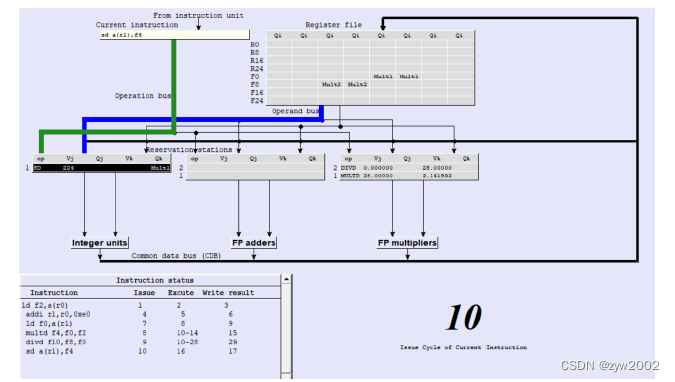Select the MULTD reservation station row
Screen dimensions: 675x382
[x=409, y=176]
